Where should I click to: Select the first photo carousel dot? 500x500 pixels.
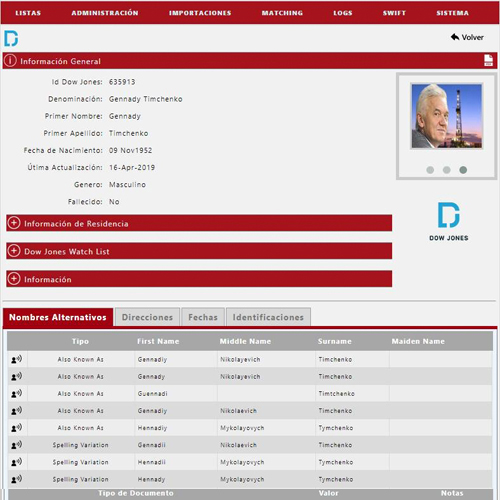point(430,170)
